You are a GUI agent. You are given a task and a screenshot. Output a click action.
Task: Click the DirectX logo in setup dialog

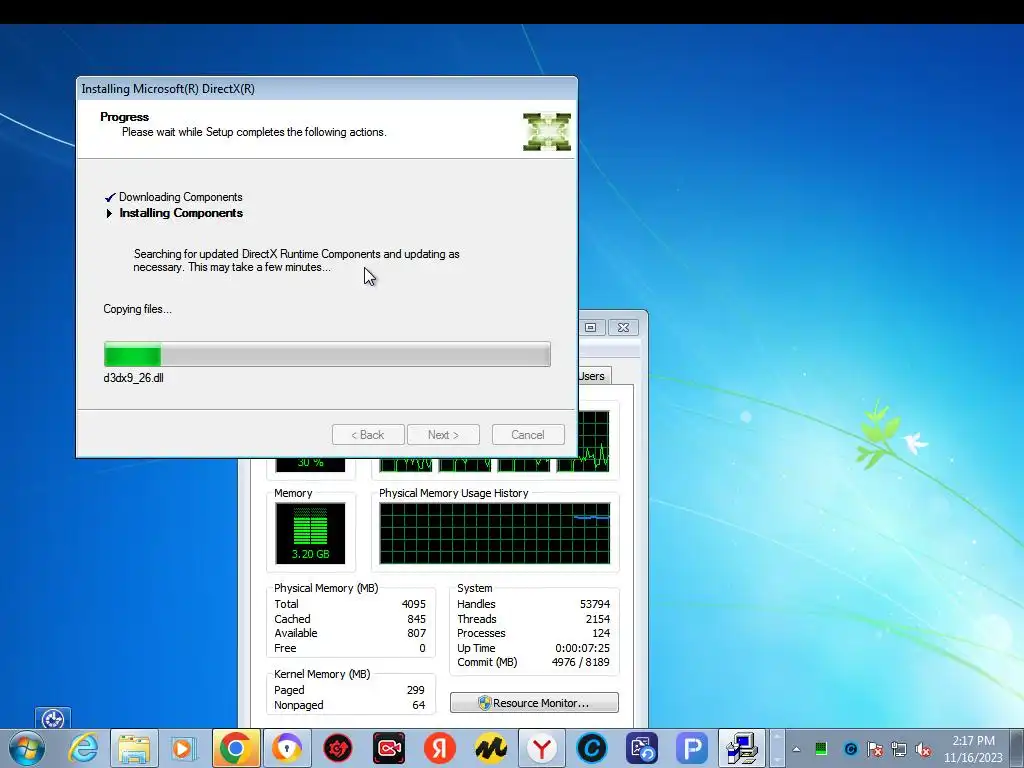[x=547, y=131]
